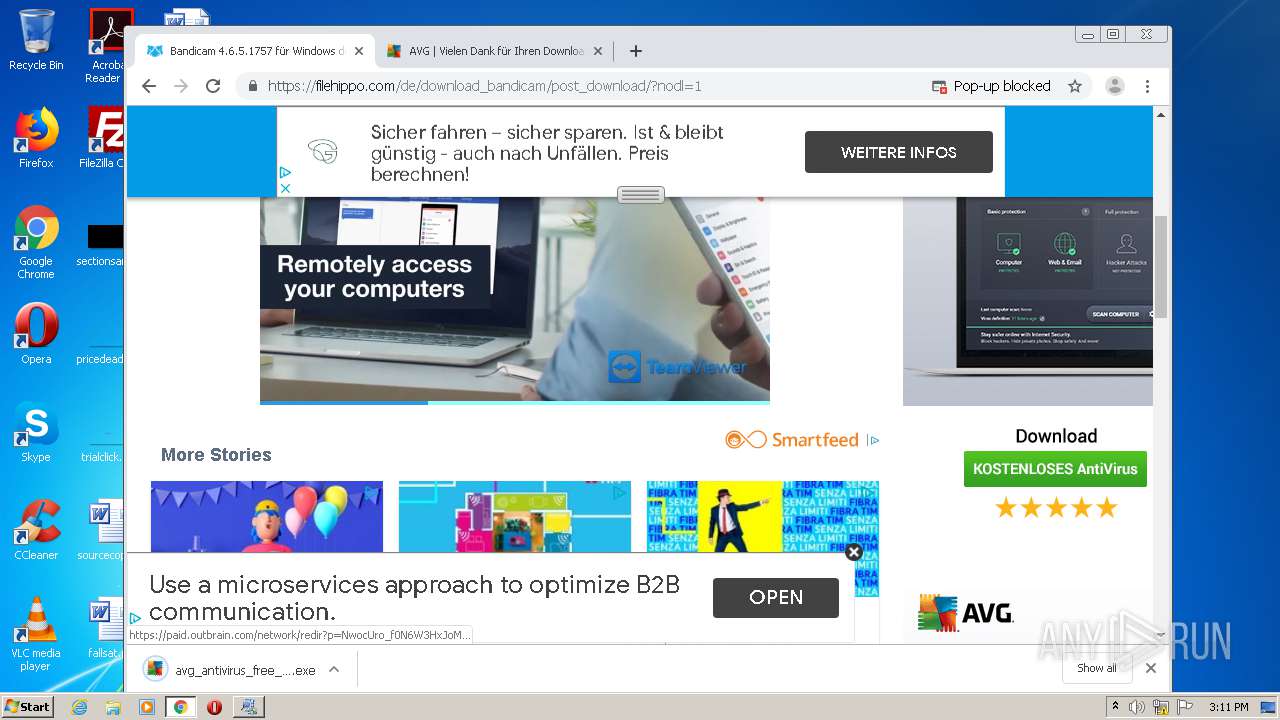1280x720 pixels.
Task: Click the volume icon in system tray
Action: 1137,707
